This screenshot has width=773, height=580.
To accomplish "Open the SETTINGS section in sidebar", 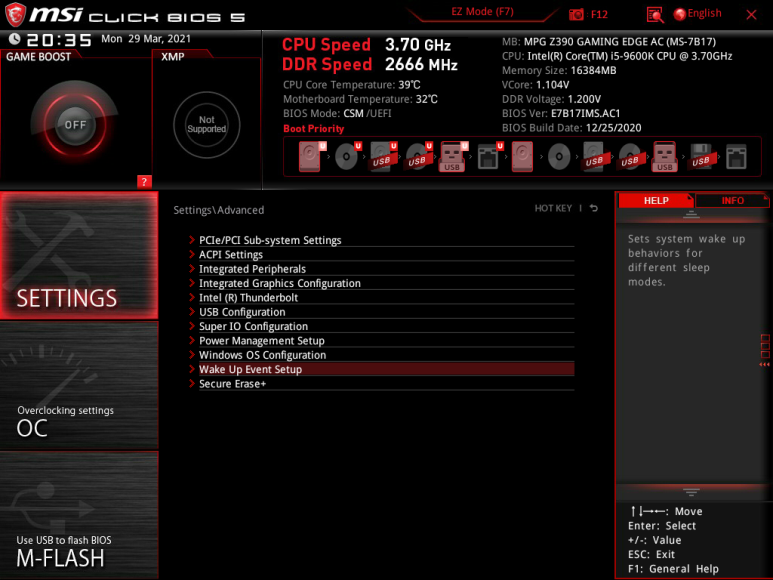I will [x=79, y=255].
